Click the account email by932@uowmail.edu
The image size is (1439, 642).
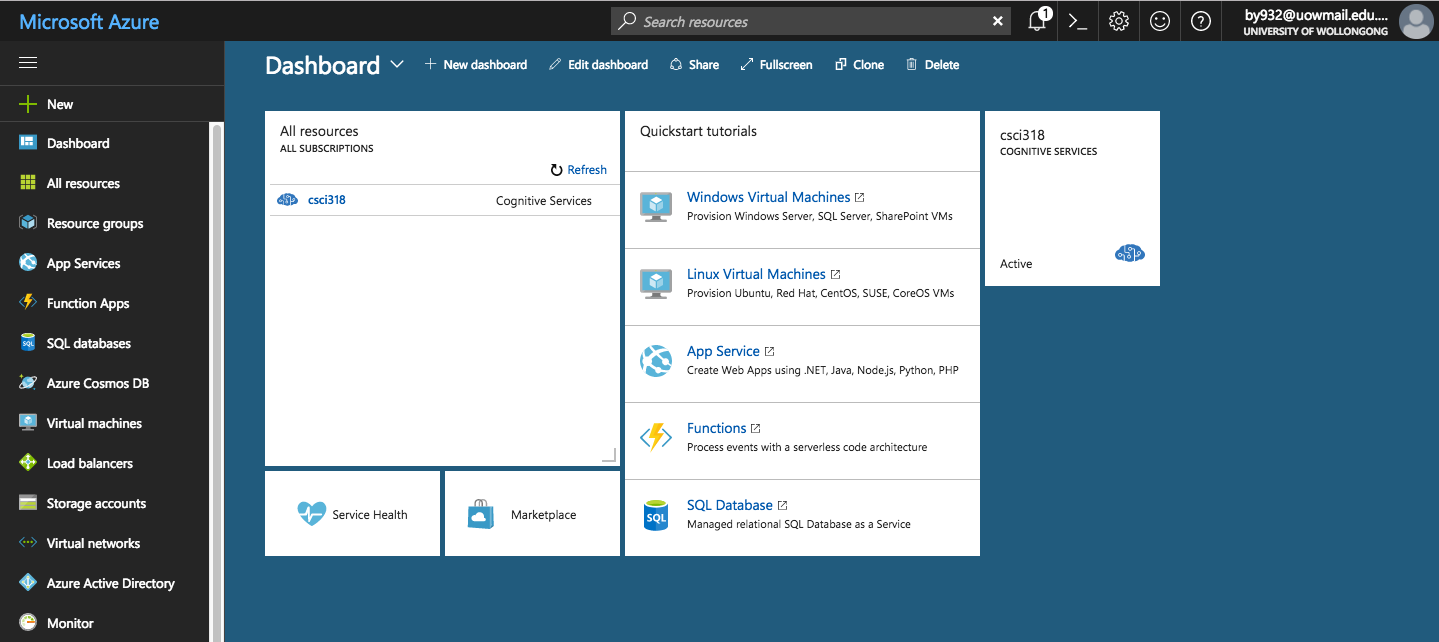pyautogui.click(x=1317, y=15)
